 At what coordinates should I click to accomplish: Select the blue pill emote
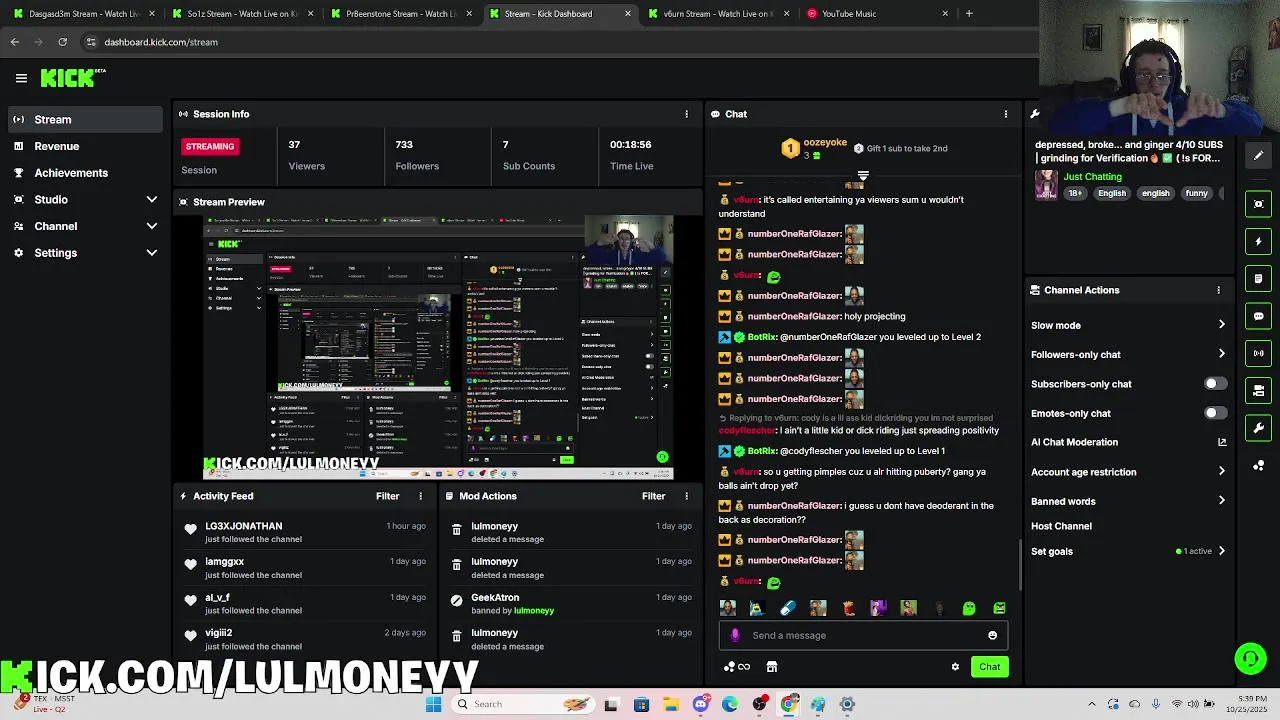pos(788,608)
